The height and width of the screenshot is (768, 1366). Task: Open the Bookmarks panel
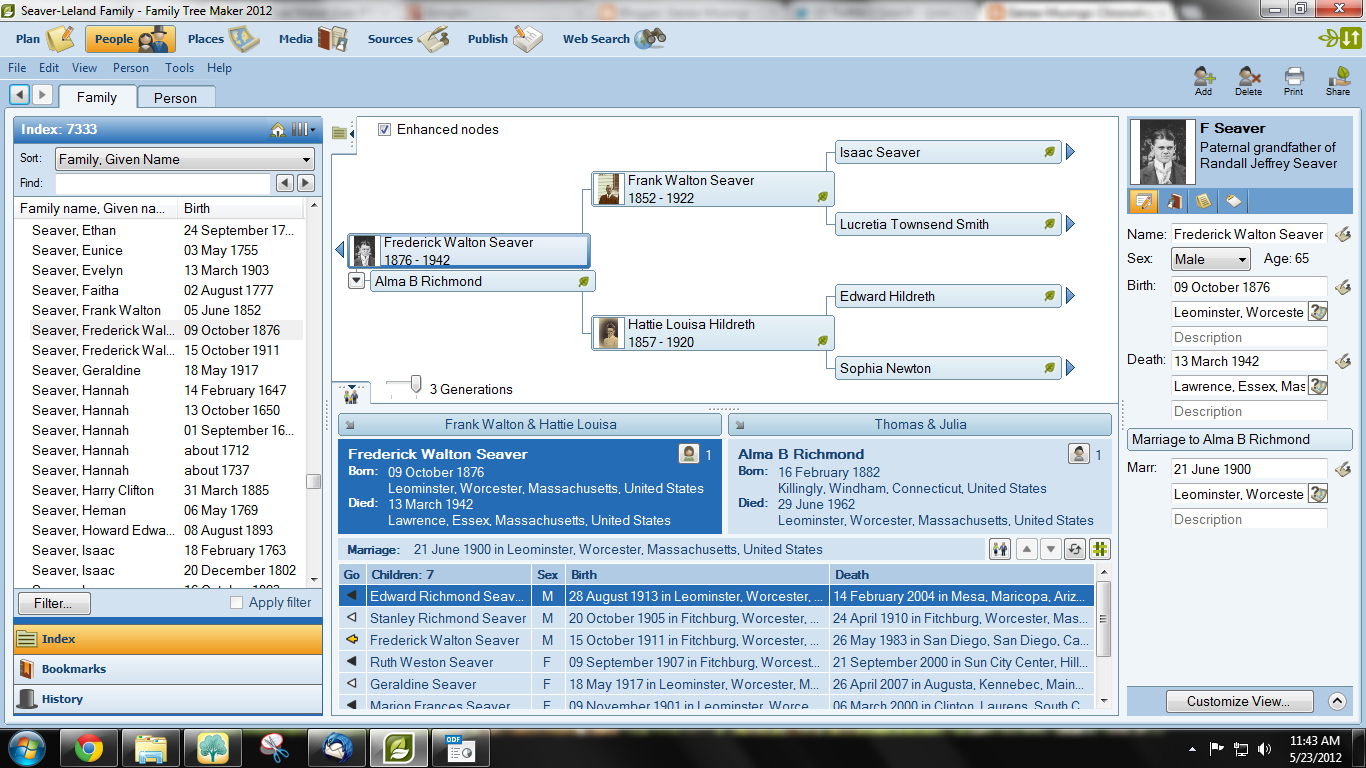pyautogui.click(x=168, y=669)
